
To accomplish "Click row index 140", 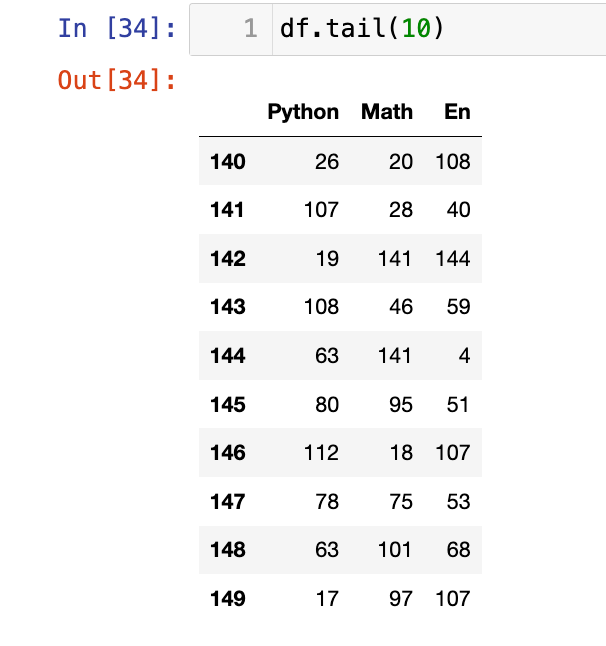I will 228,161.
